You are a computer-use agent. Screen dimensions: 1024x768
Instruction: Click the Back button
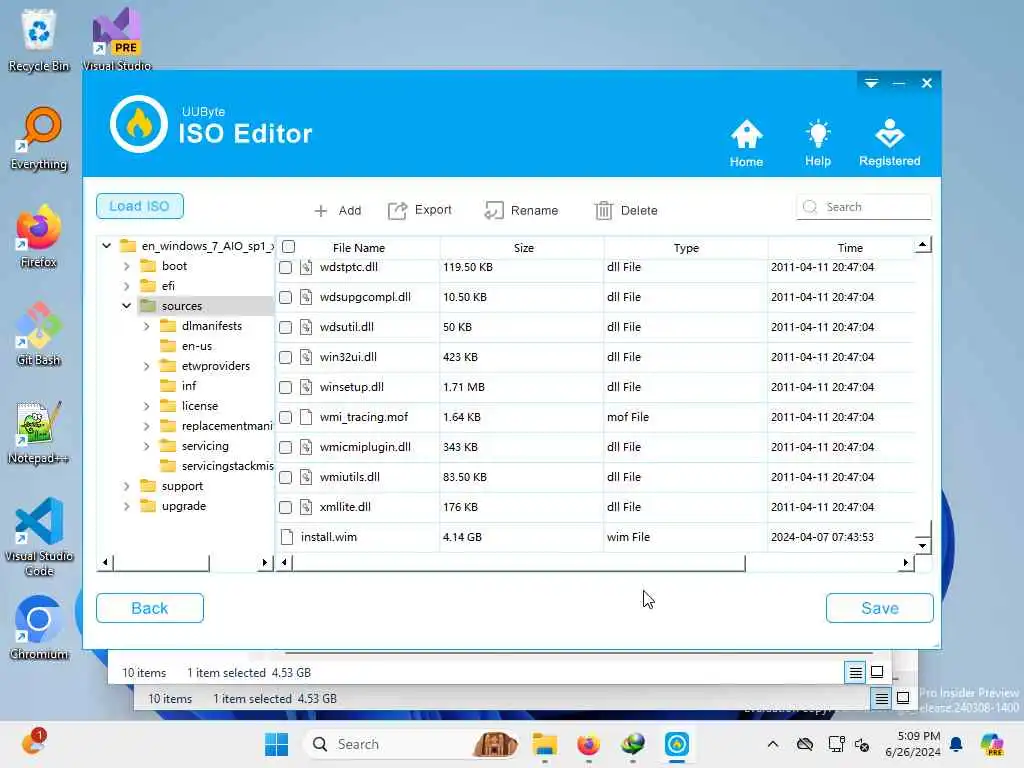[x=150, y=608]
